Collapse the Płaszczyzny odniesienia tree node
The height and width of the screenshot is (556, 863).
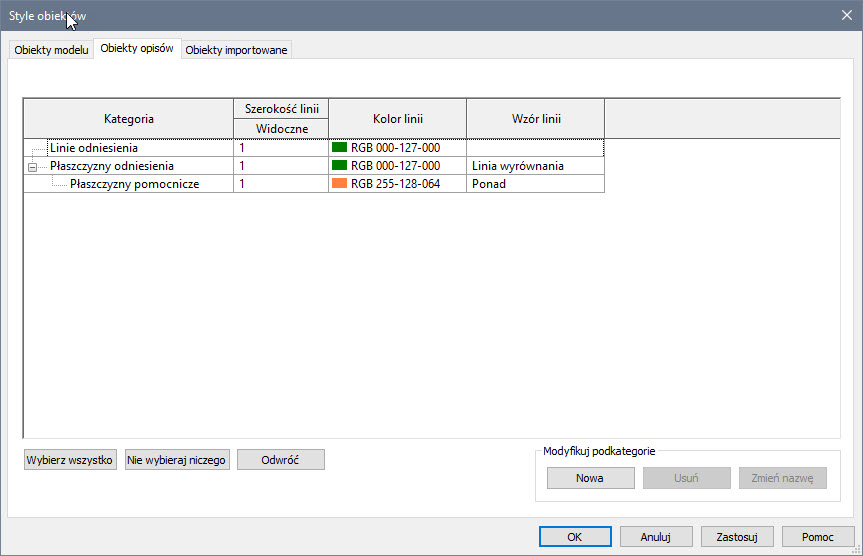33,166
